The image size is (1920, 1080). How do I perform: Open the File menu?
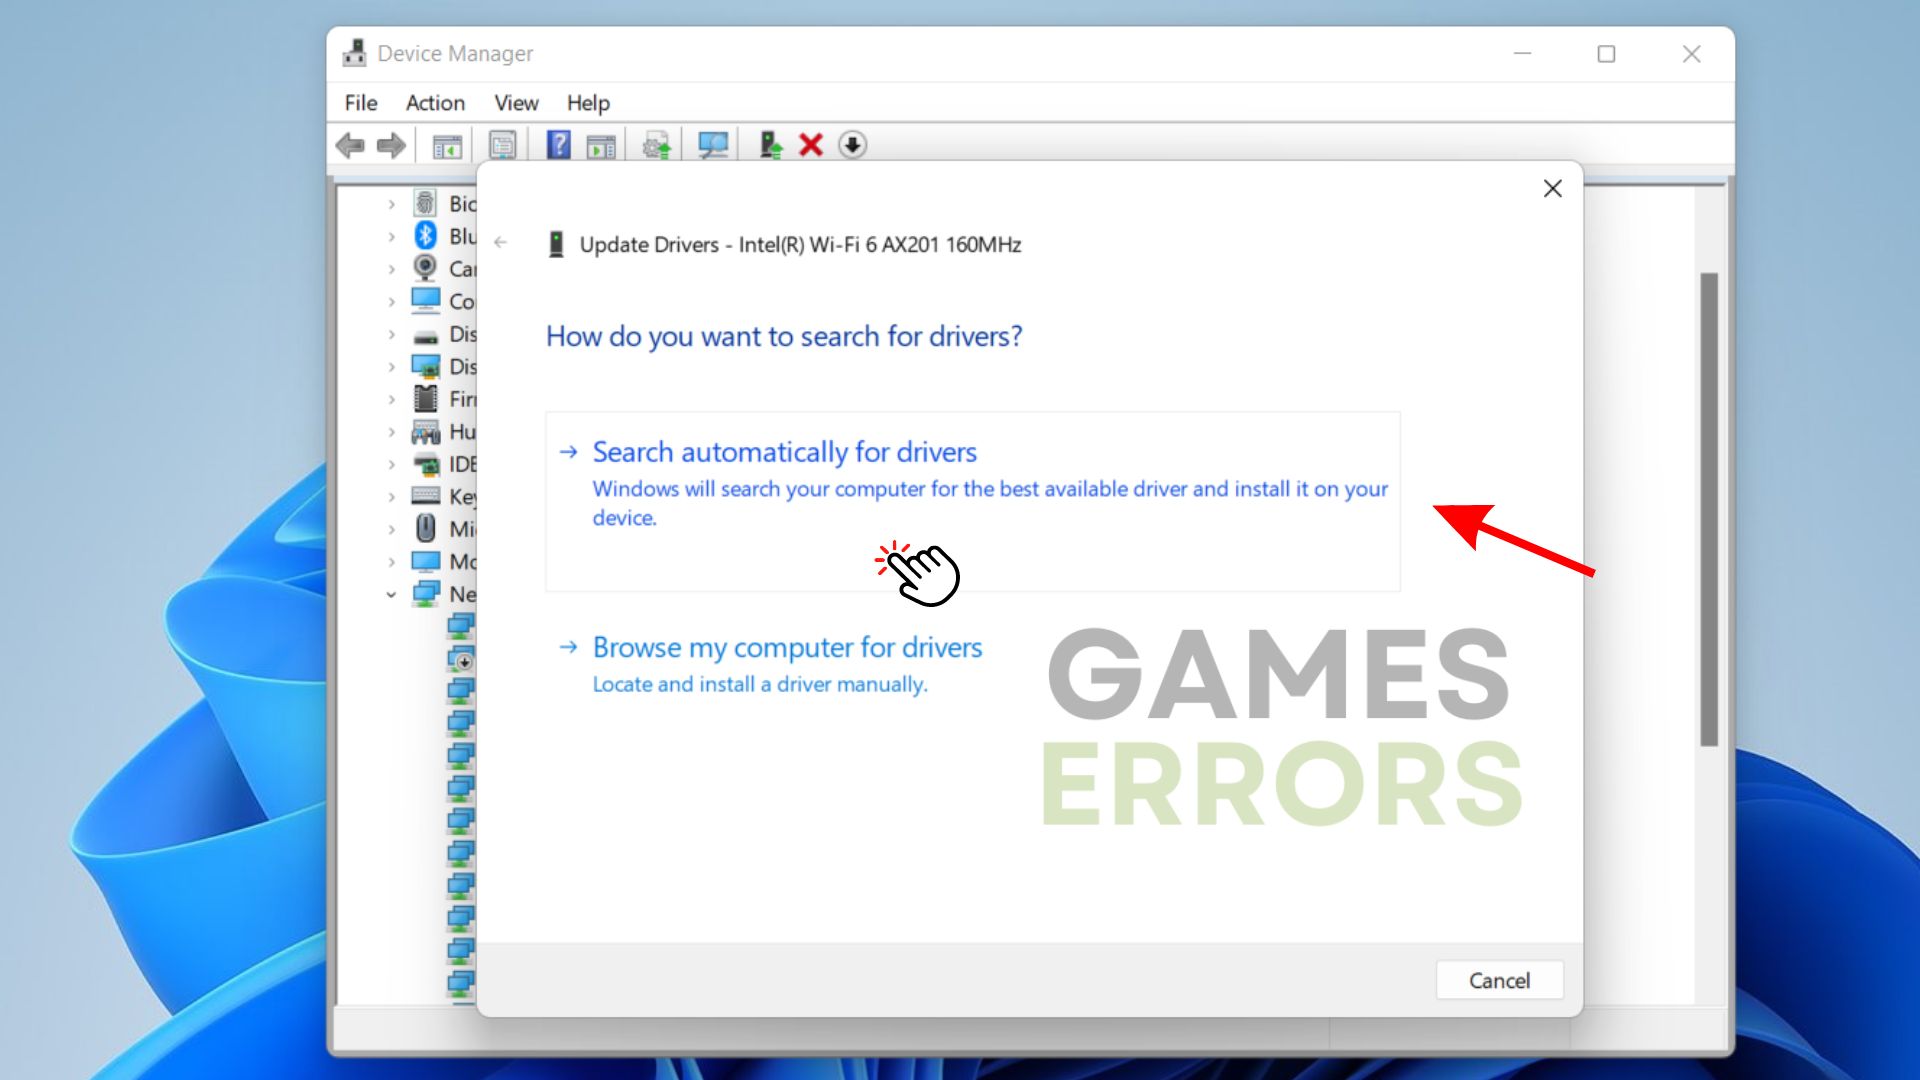[360, 103]
